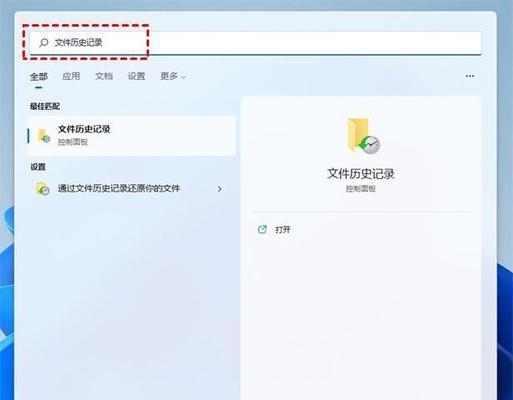Click the restore files settings icon
This screenshot has height=400, width=513.
(42, 189)
